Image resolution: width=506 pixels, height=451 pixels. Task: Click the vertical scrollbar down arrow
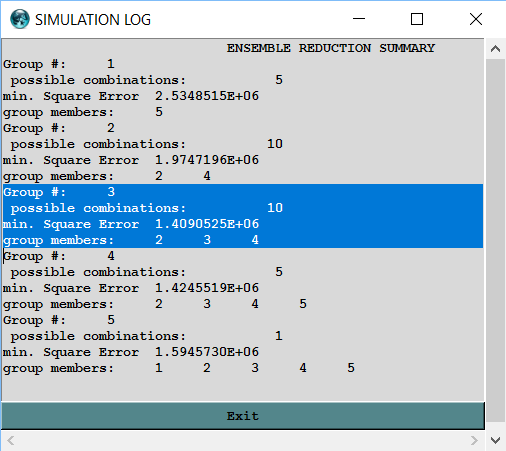click(495, 440)
